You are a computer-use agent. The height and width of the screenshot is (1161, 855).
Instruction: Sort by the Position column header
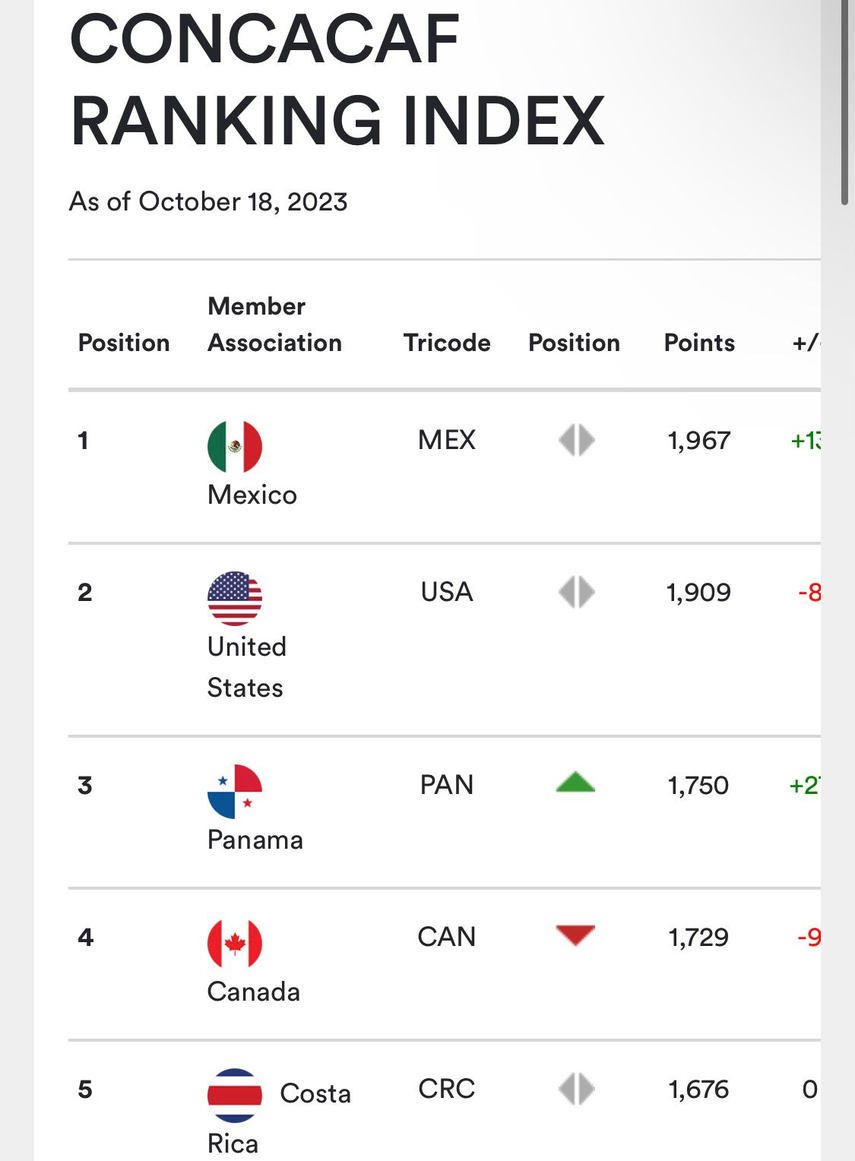click(x=124, y=343)
